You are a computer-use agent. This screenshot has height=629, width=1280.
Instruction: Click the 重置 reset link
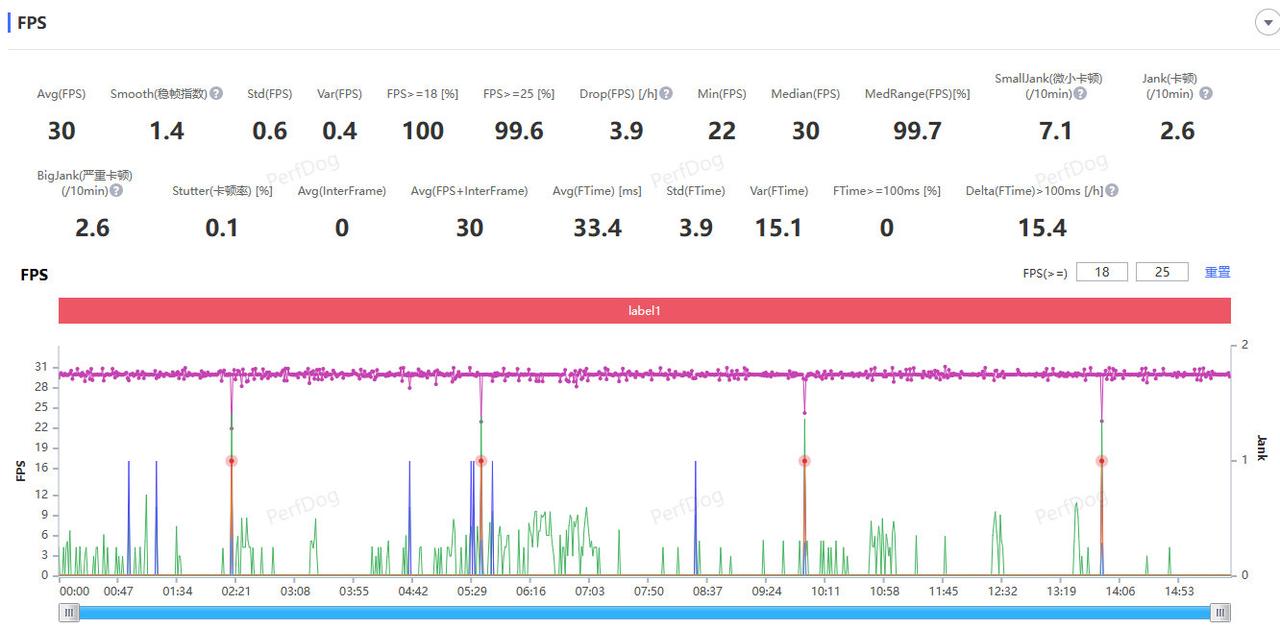pos(1217,272)
